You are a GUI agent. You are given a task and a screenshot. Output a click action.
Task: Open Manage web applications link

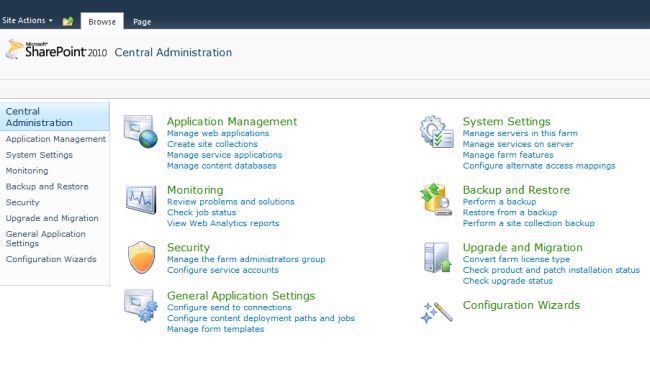coord(218,133)
